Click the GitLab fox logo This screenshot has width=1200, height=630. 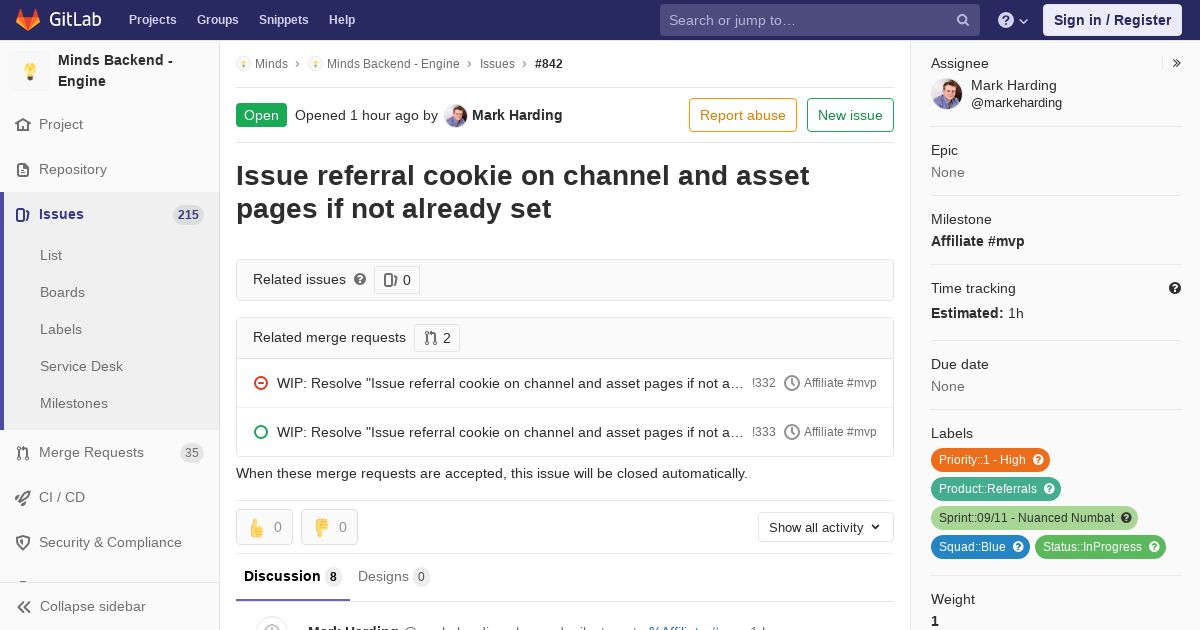[28, 19]
